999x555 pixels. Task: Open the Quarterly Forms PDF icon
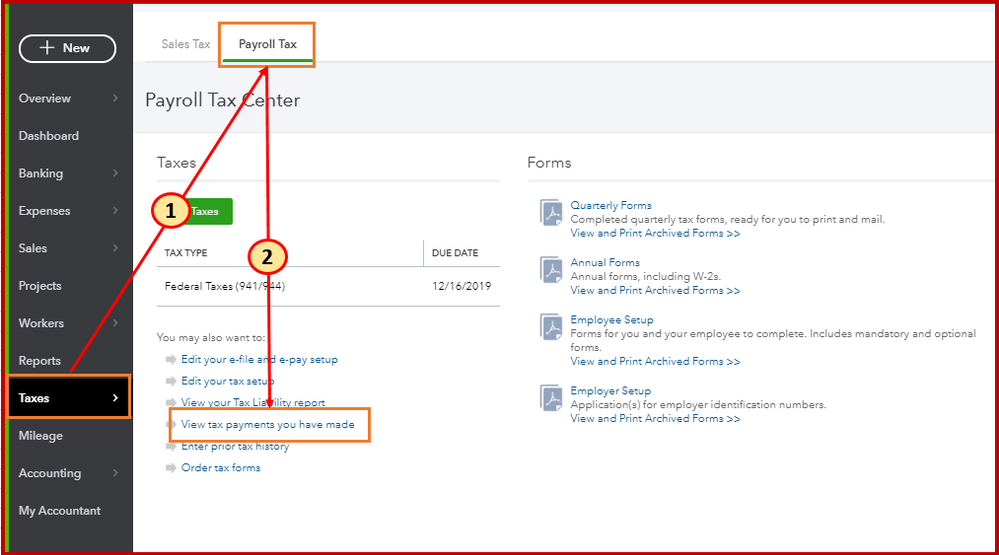[x=551, y=213]
